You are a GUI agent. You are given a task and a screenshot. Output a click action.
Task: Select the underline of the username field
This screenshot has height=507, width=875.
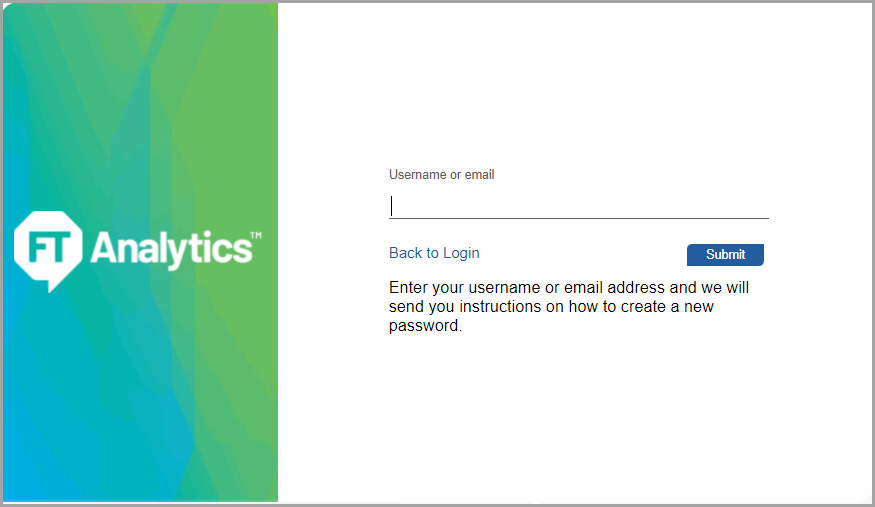579,218
